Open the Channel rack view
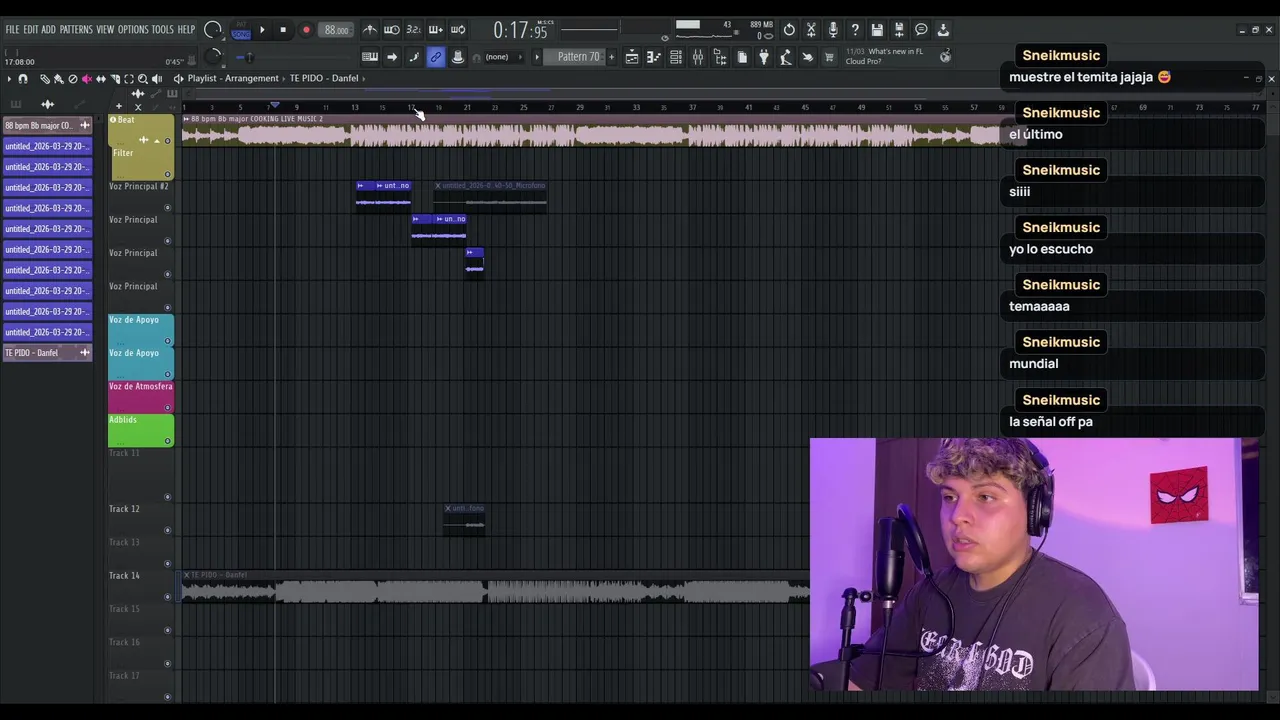 pyautogui.click(x=676, y=57)
